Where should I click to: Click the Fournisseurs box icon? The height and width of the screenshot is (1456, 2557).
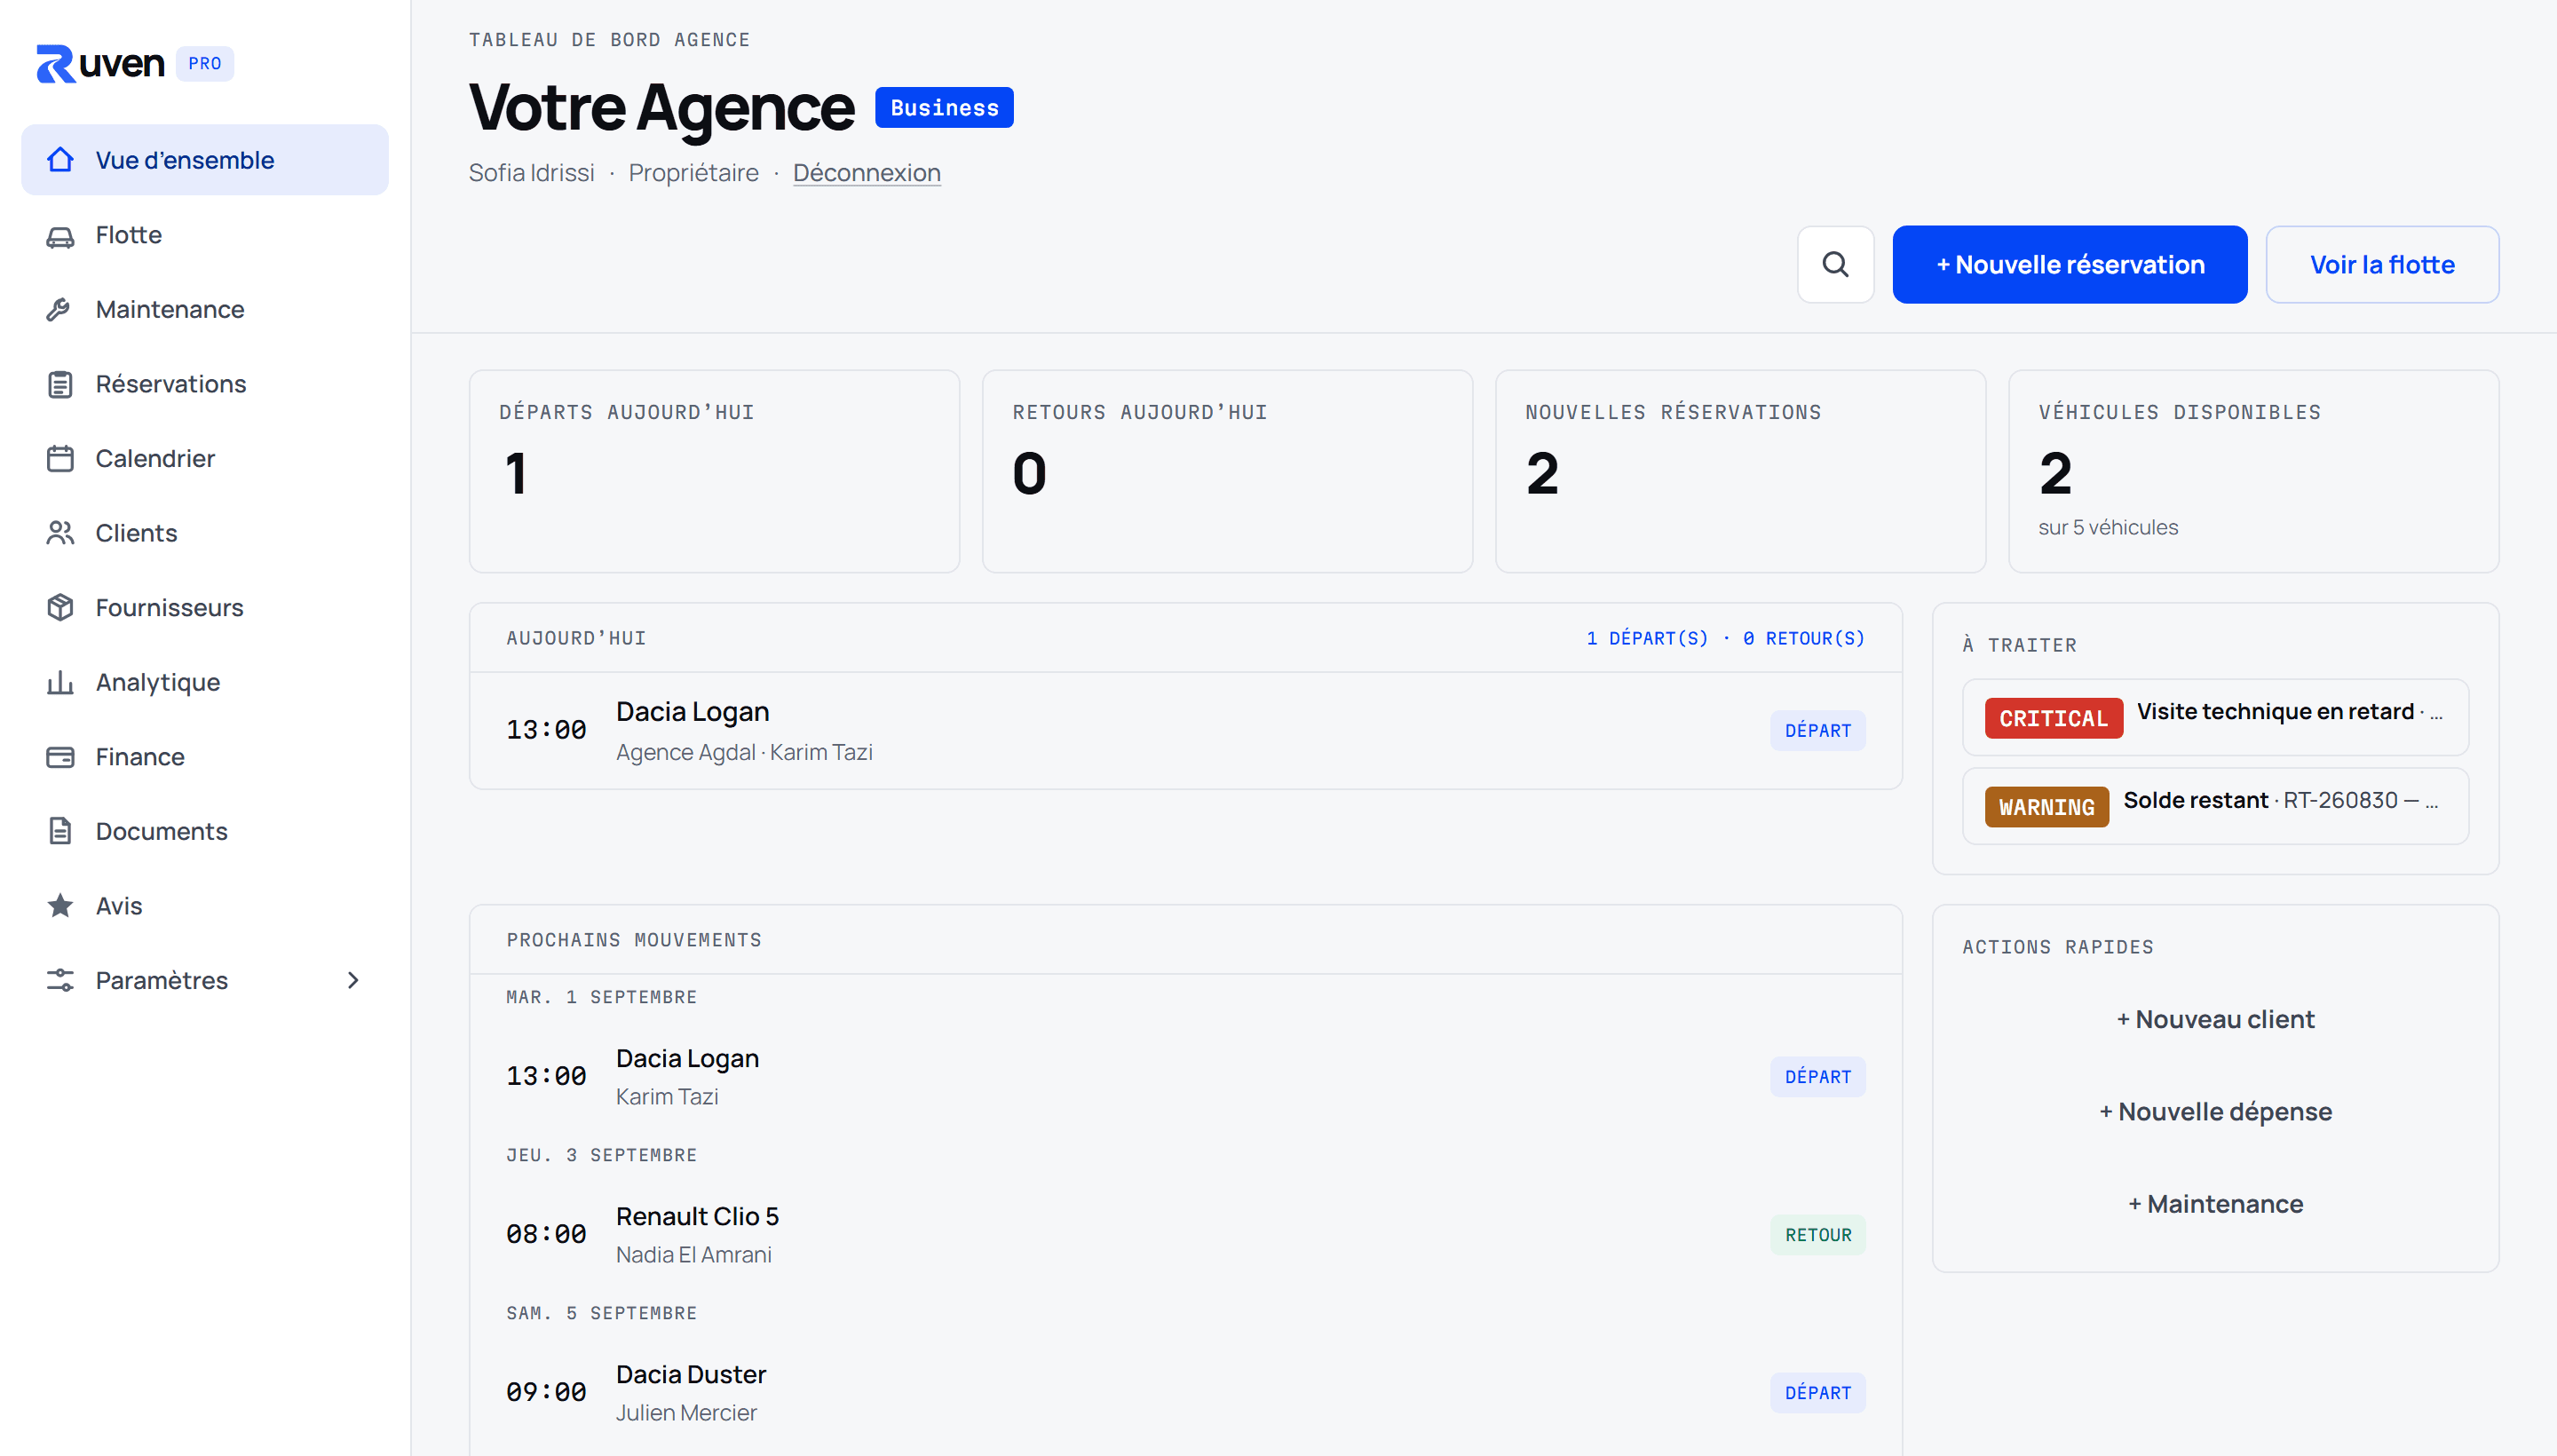pyautogui.click(x=60, y=608)
